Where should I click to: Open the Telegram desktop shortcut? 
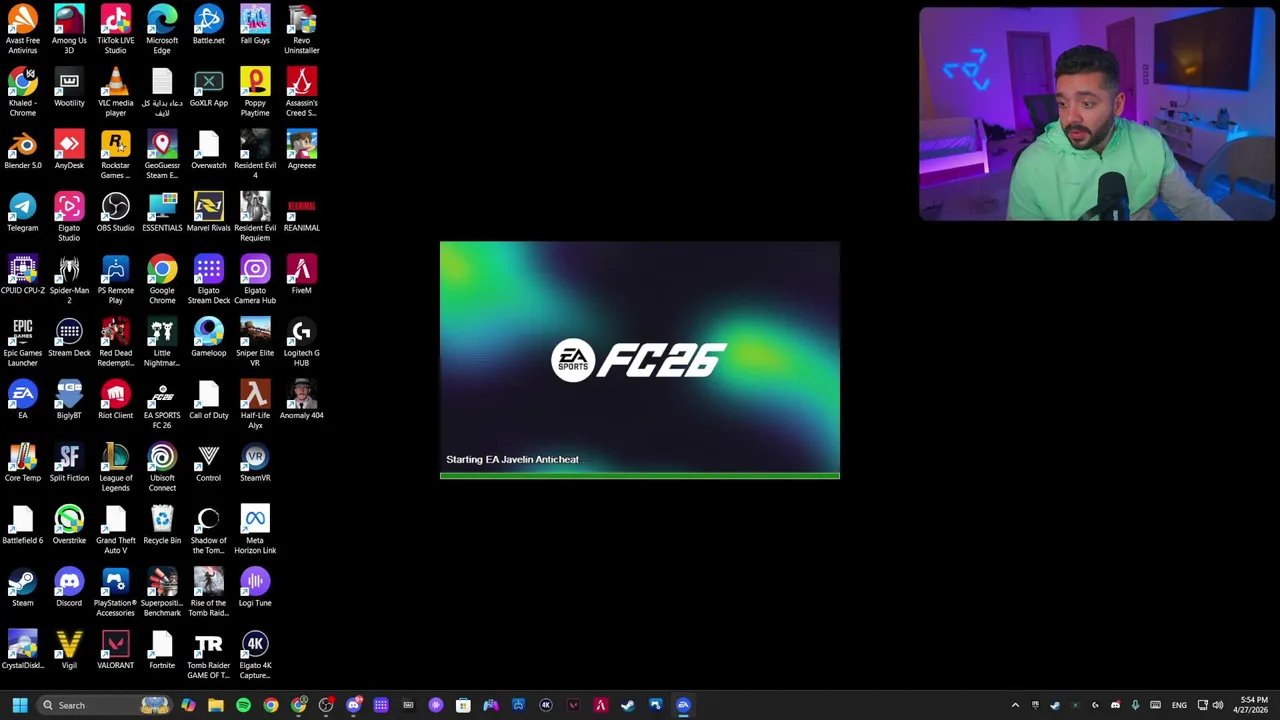click(x=22, y=213)
